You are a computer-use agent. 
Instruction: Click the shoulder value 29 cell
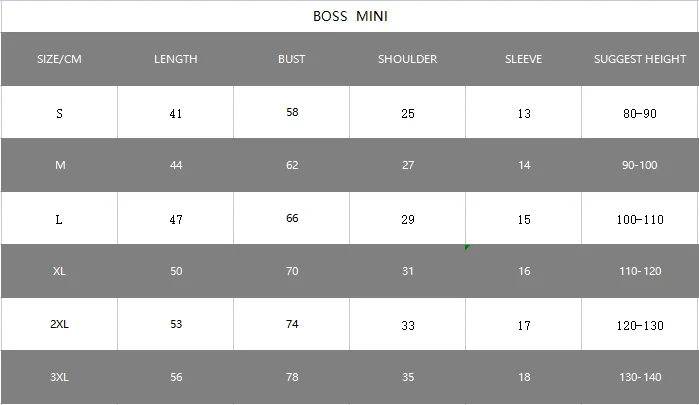408,218
